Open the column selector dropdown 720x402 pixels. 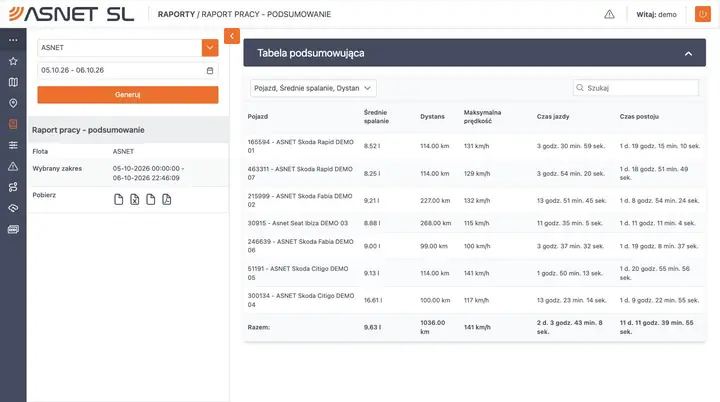pyautogui.click(x=313, y=88)
